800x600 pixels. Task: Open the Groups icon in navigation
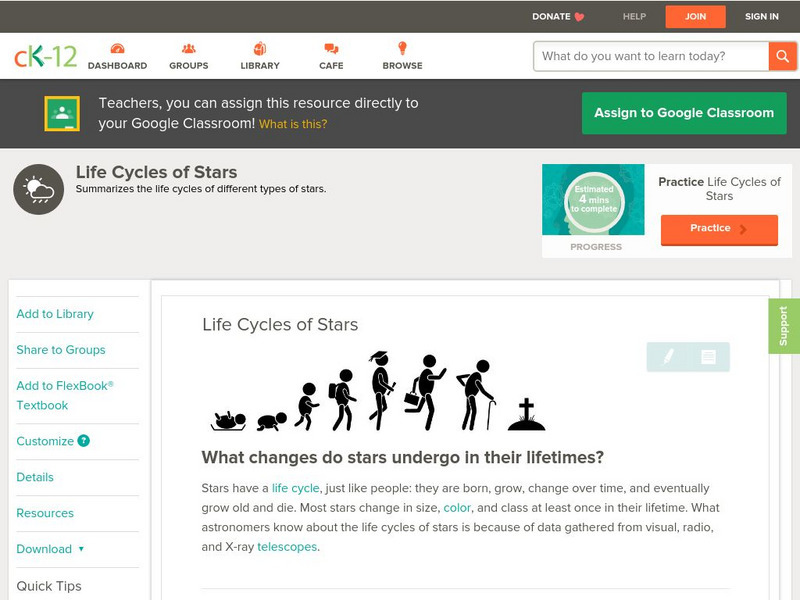[188, 49]
